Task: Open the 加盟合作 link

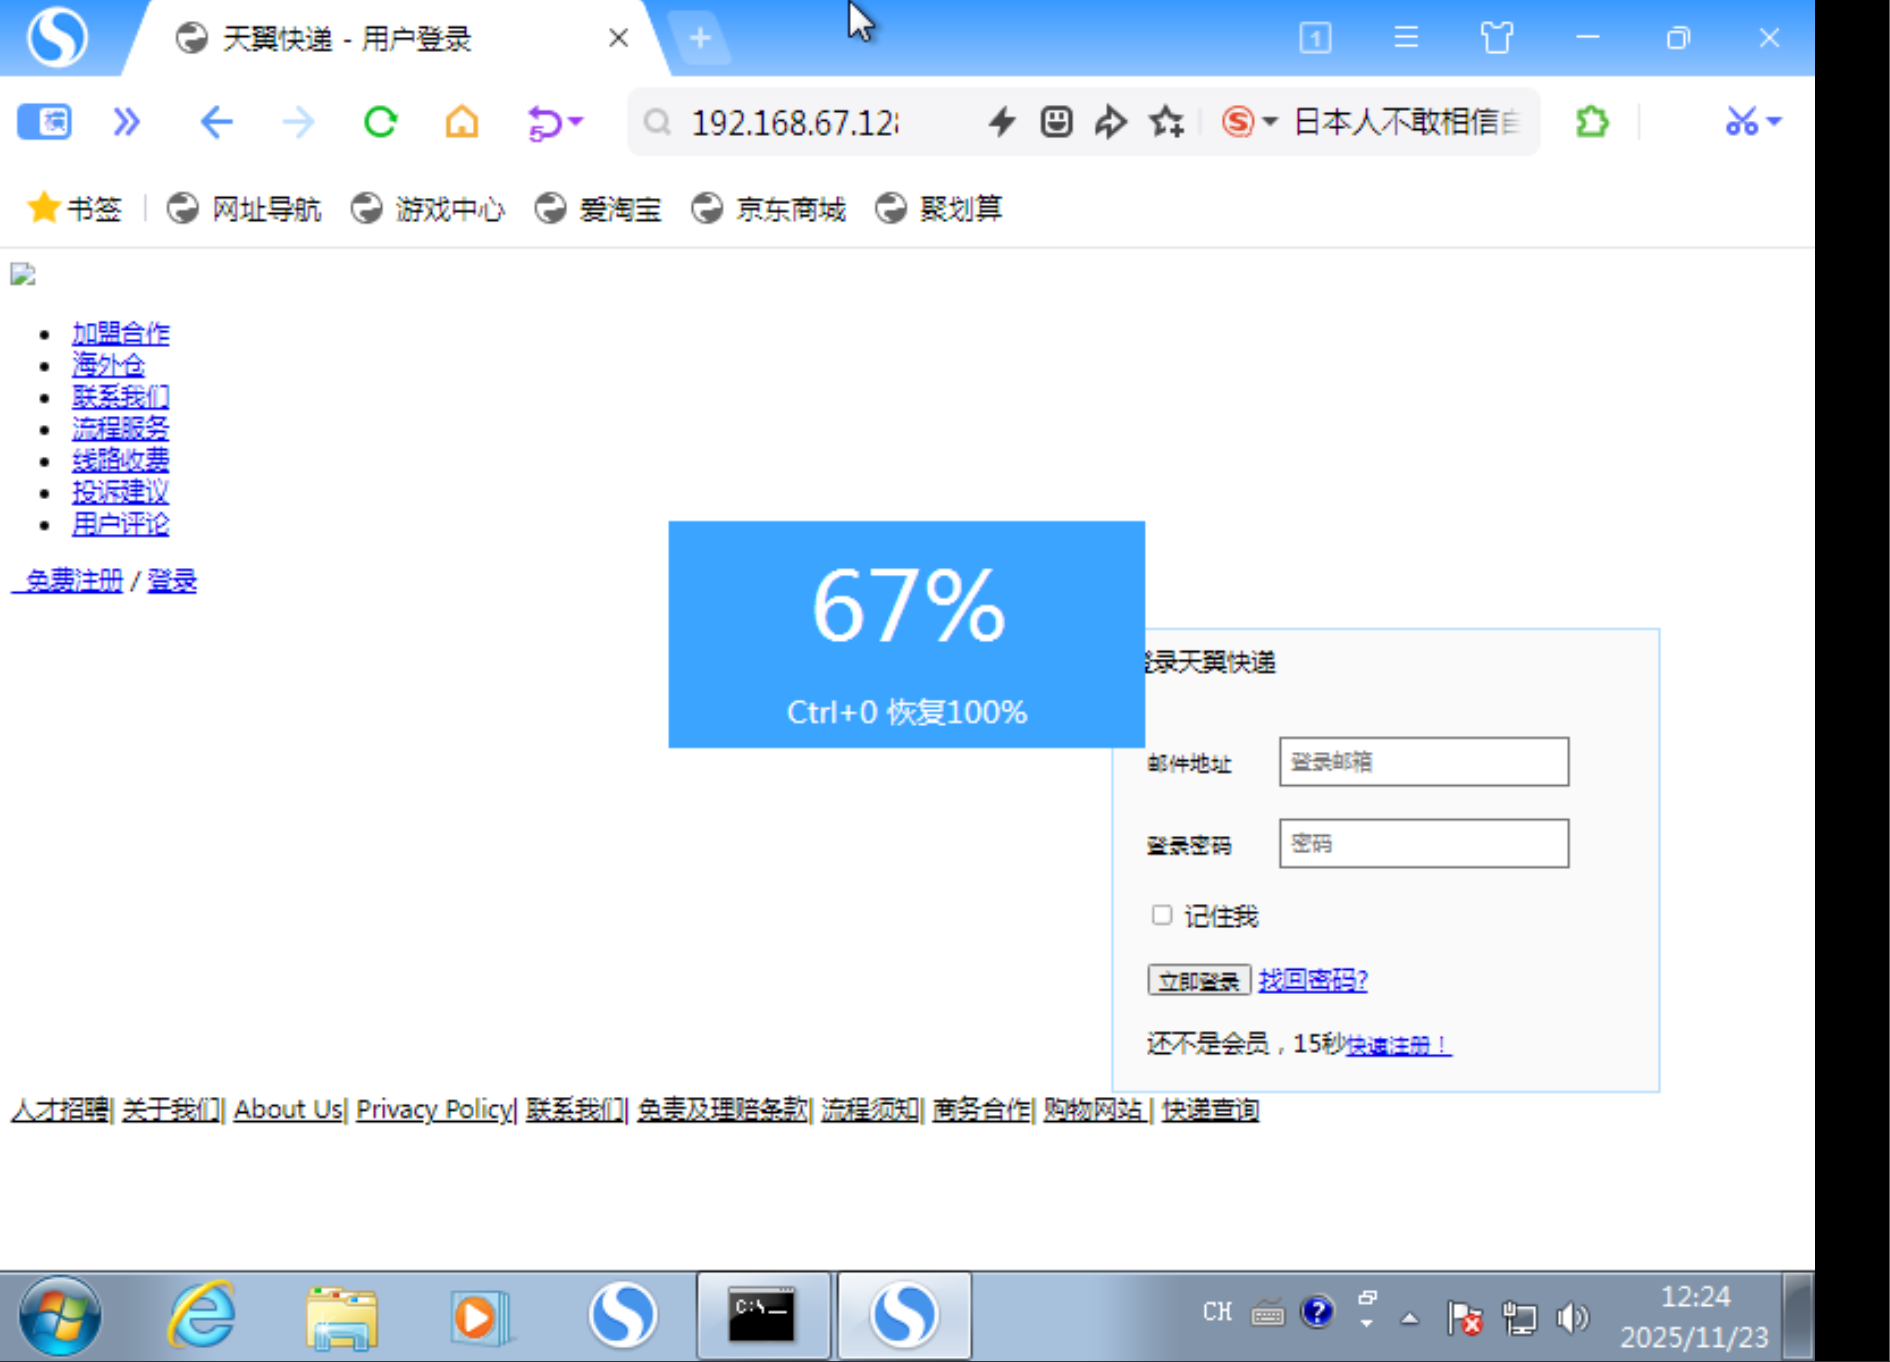Action: (x=121, y=333)
